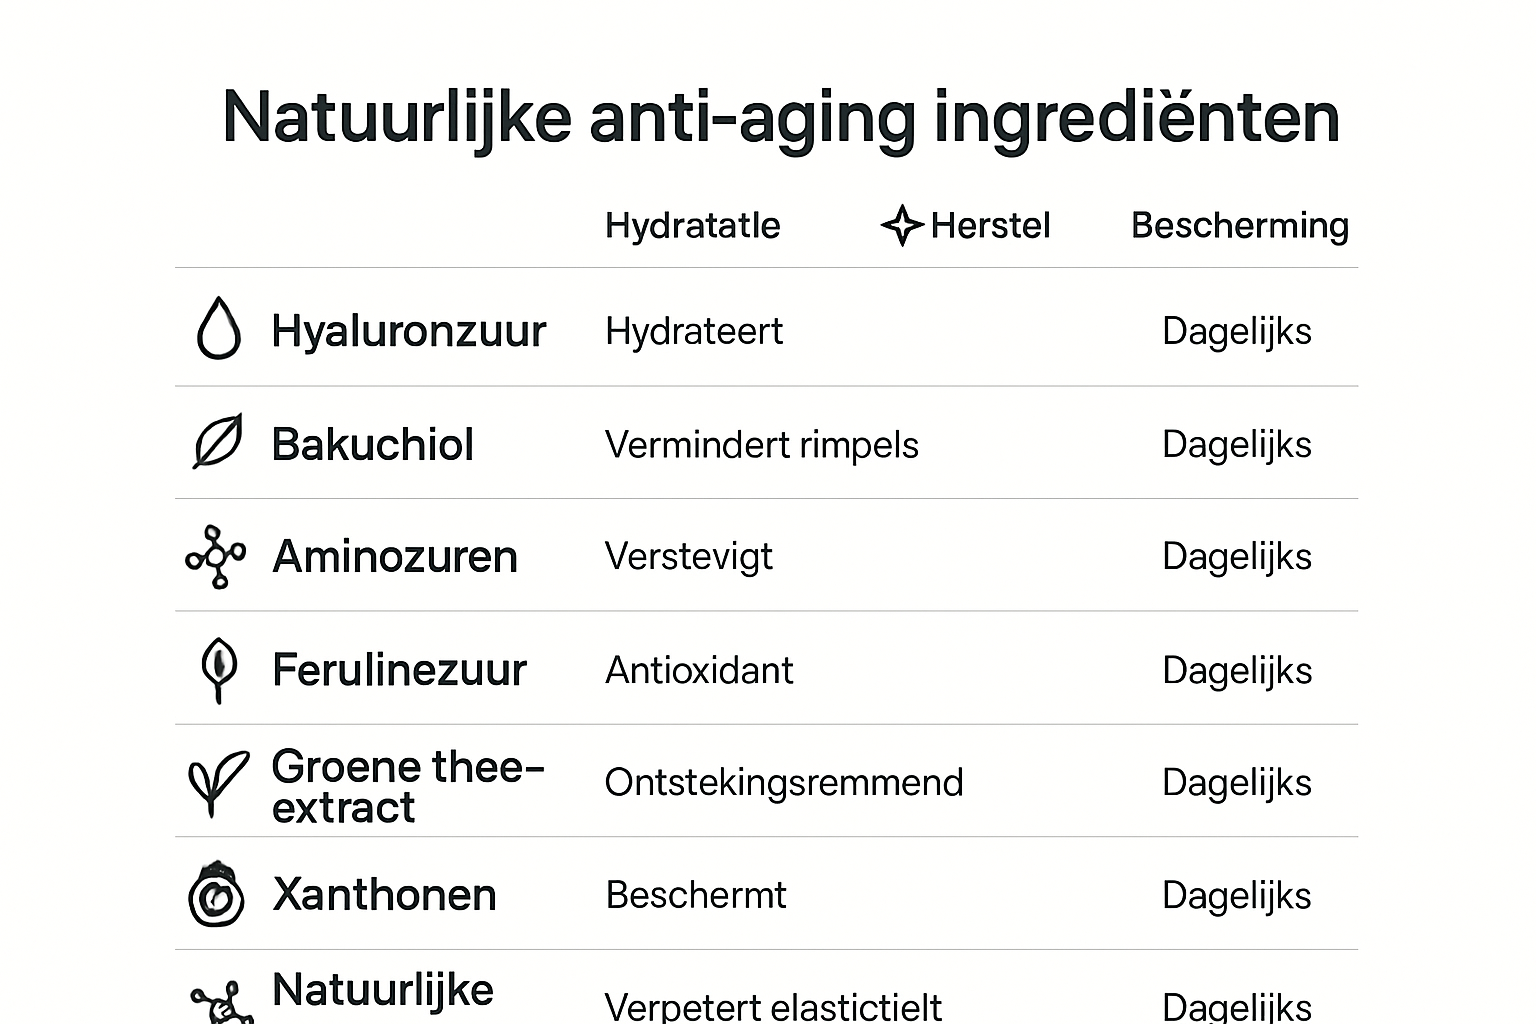Screen dimensions: 1536x1024
Task: Click the 'Vermindert rimpels' benefit text
Action: [x=761, y=445]
